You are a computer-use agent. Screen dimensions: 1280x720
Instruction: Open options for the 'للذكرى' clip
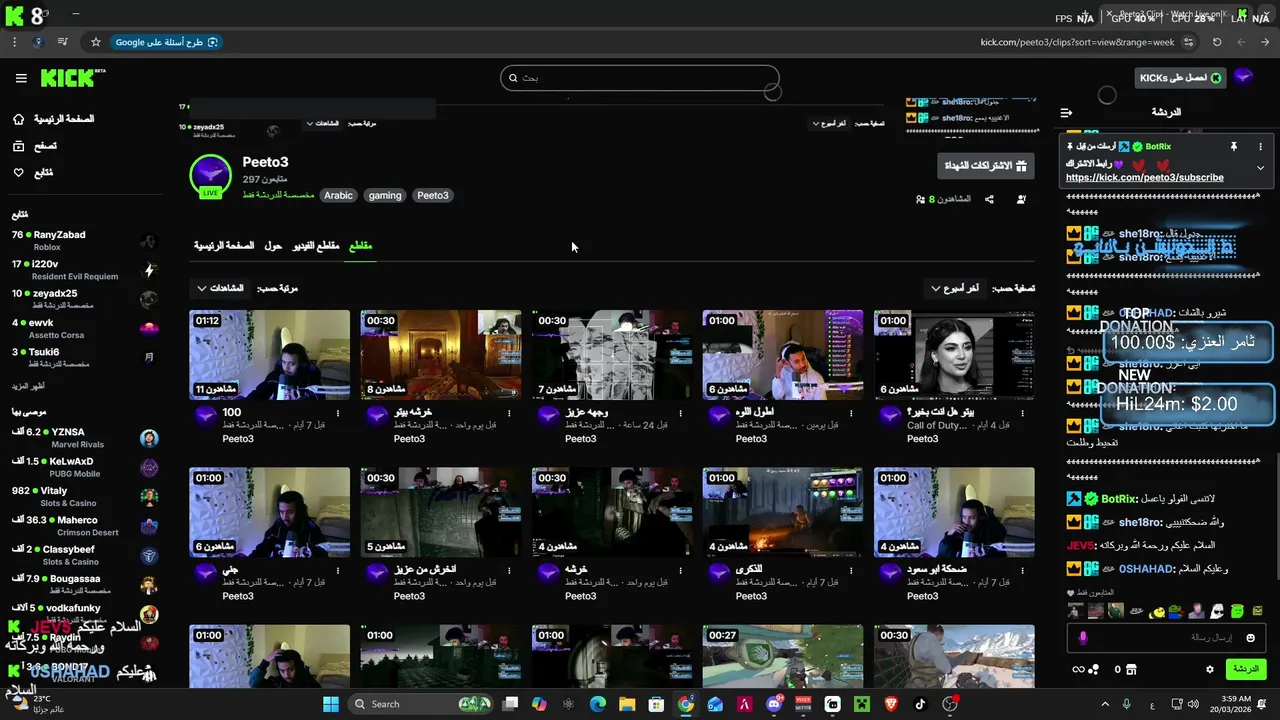(851, 570)
